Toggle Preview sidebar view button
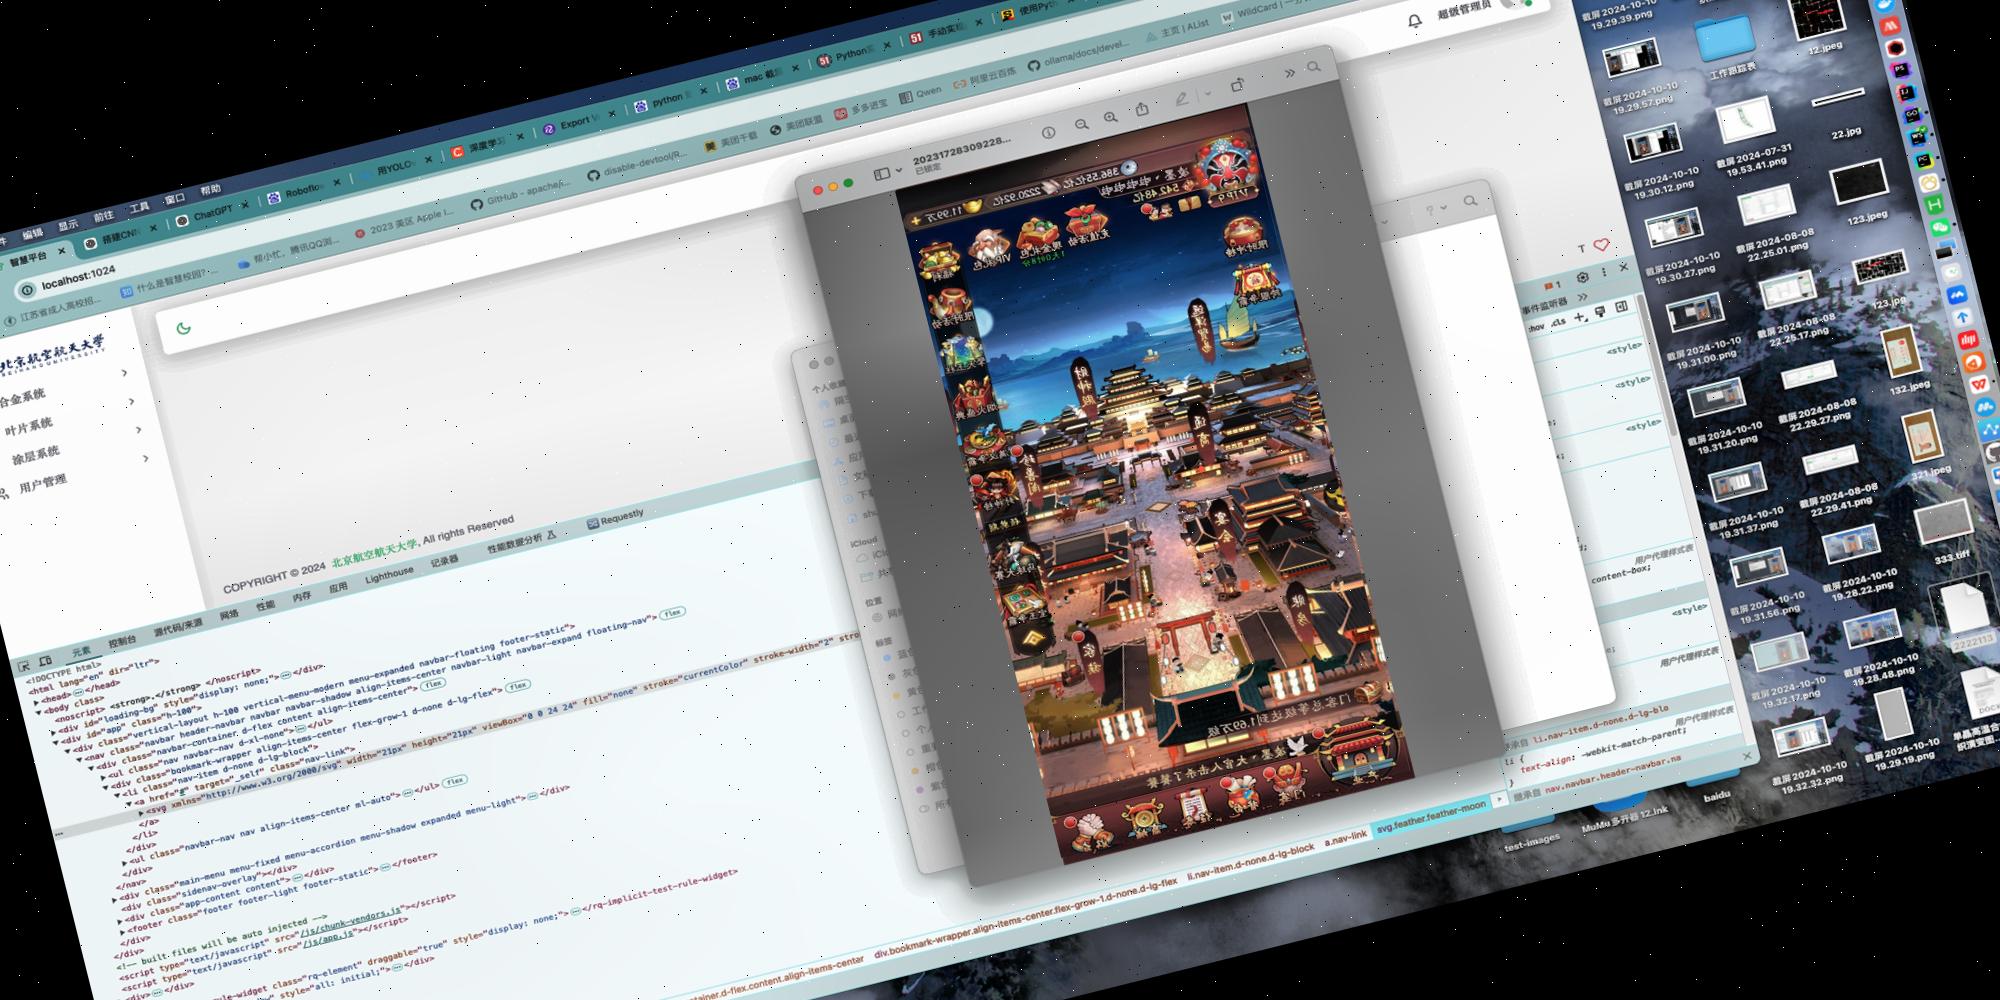Screen dimensions: 2000x1000 (882, 174)
